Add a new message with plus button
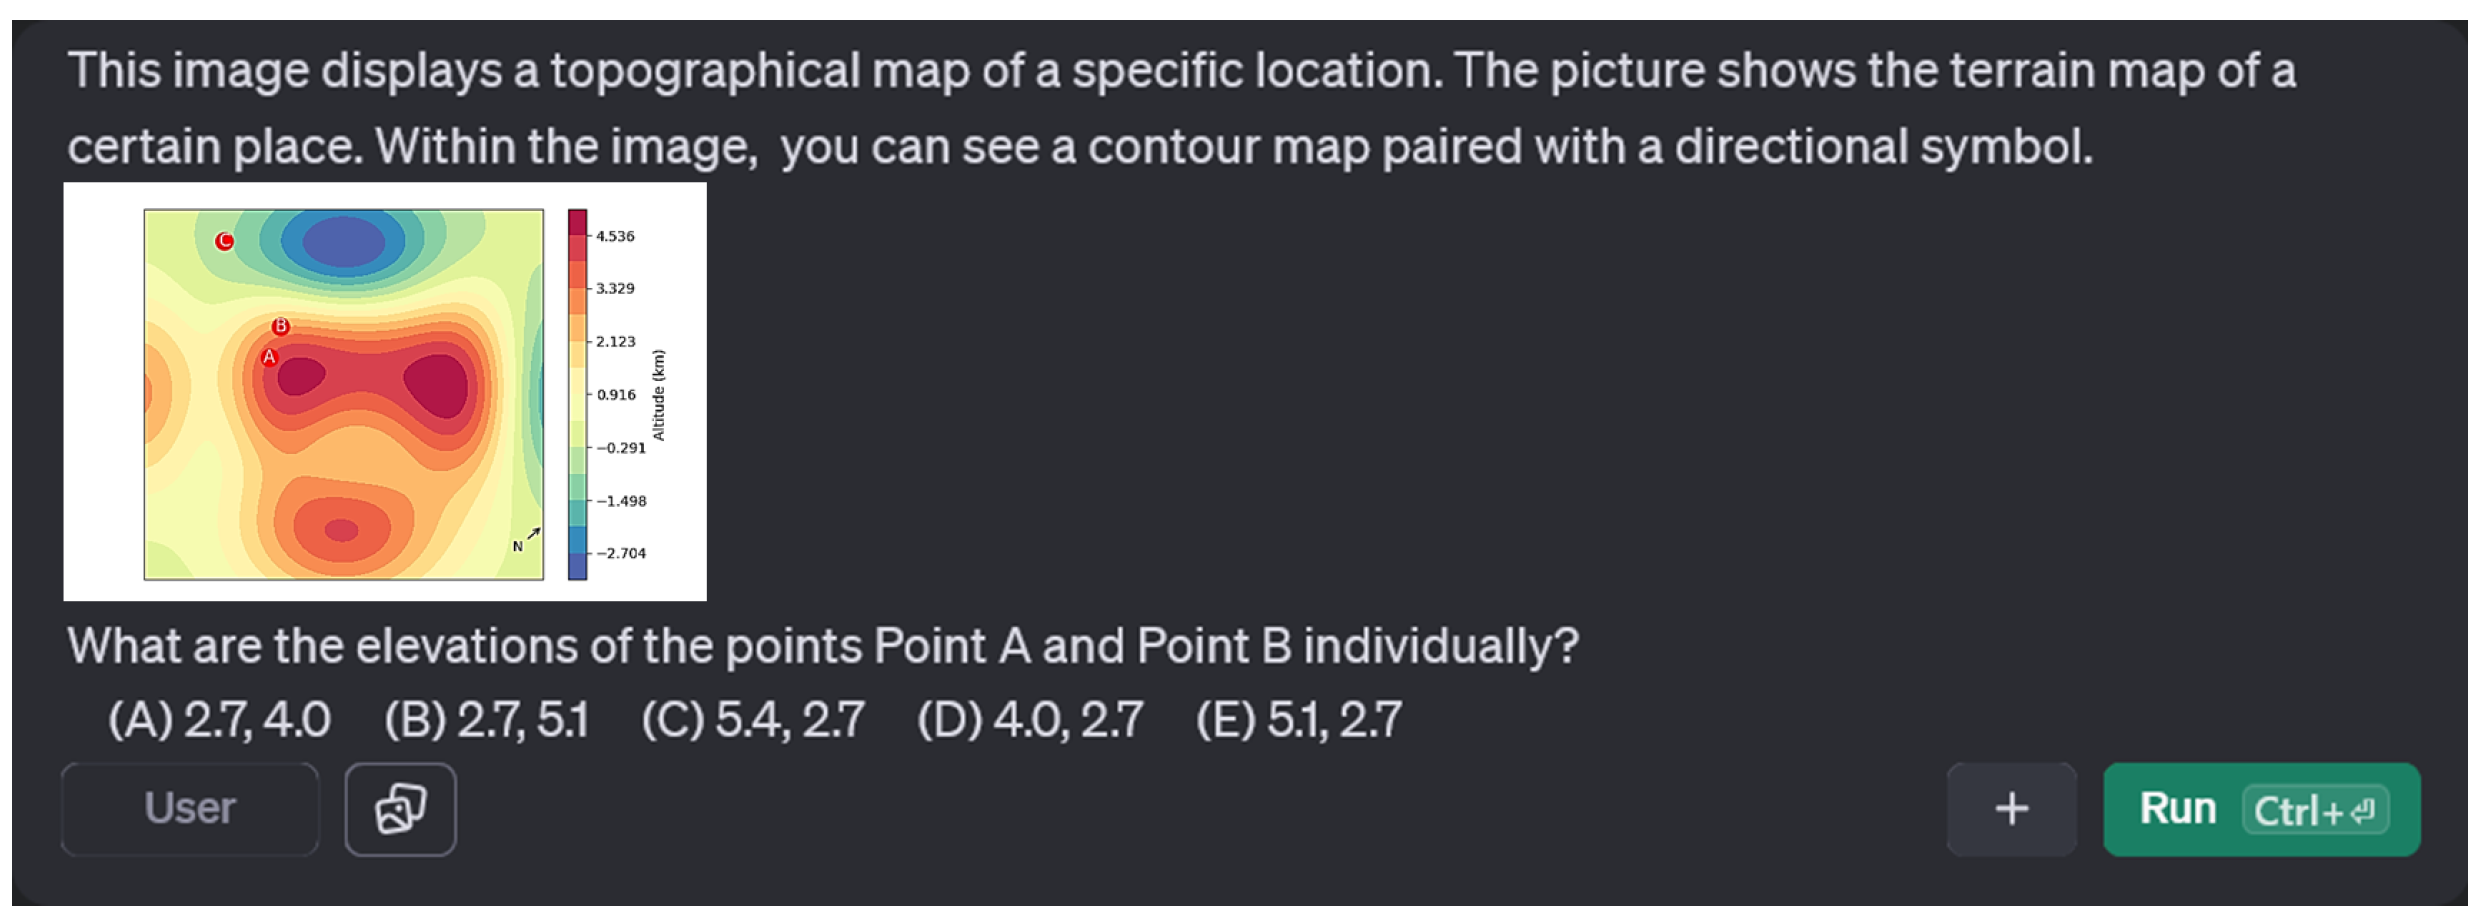 (x=2011, y=809)
